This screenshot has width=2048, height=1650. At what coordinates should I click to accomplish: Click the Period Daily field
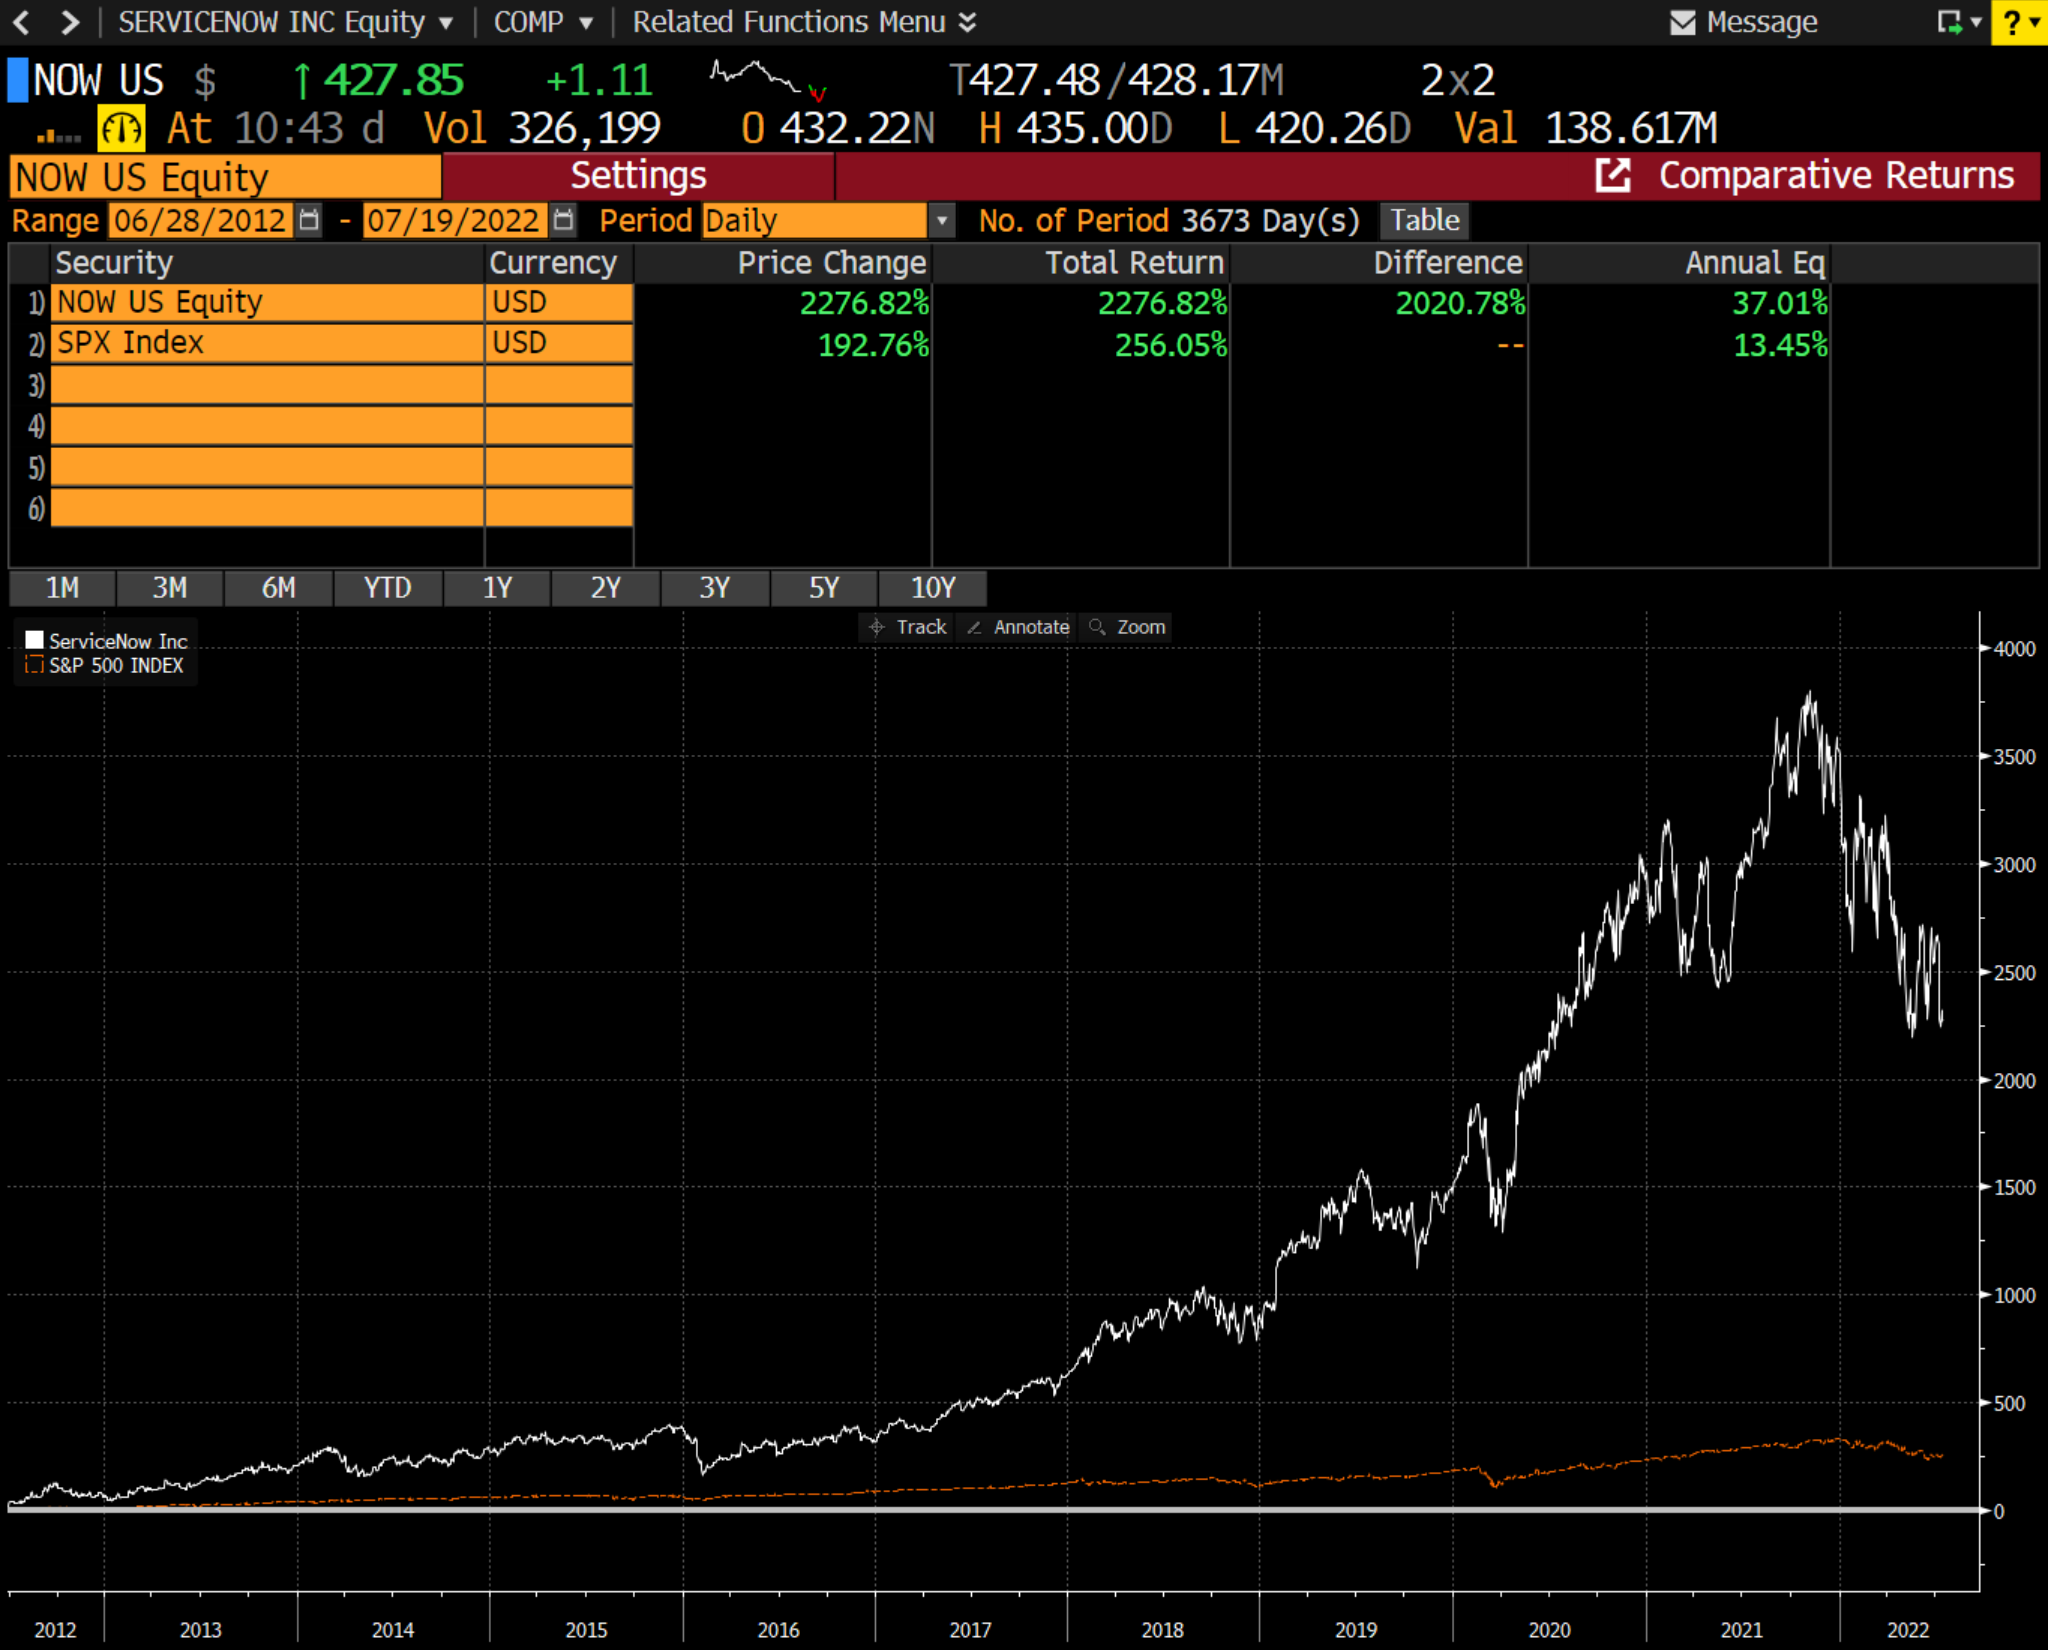click(815, 220)
